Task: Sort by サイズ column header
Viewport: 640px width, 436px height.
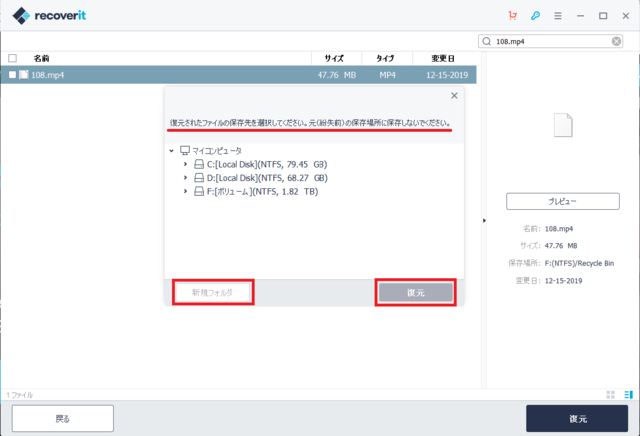Action: pos(334,58)
